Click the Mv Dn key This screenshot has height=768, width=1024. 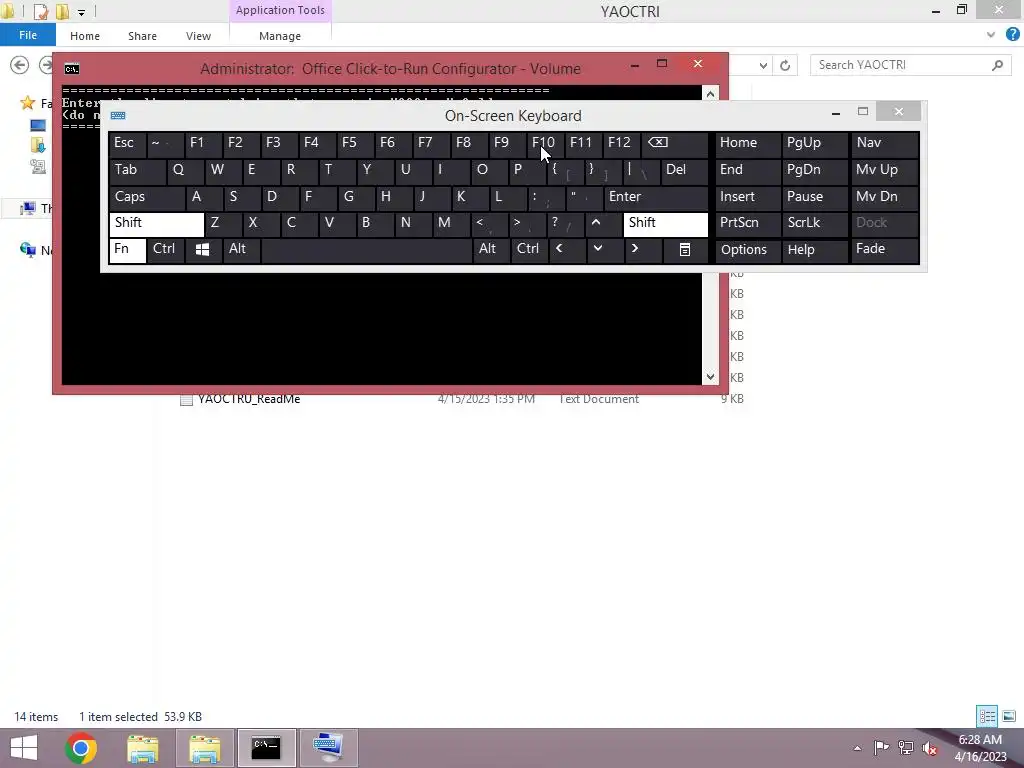885,197
